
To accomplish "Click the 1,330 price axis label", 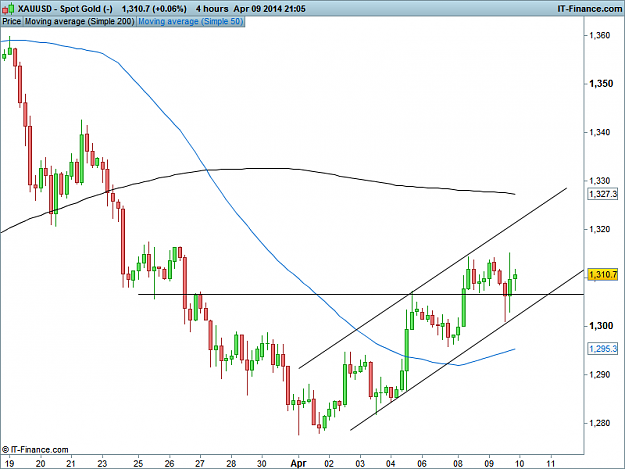I will pyautogui.click(x=600, y=181).
